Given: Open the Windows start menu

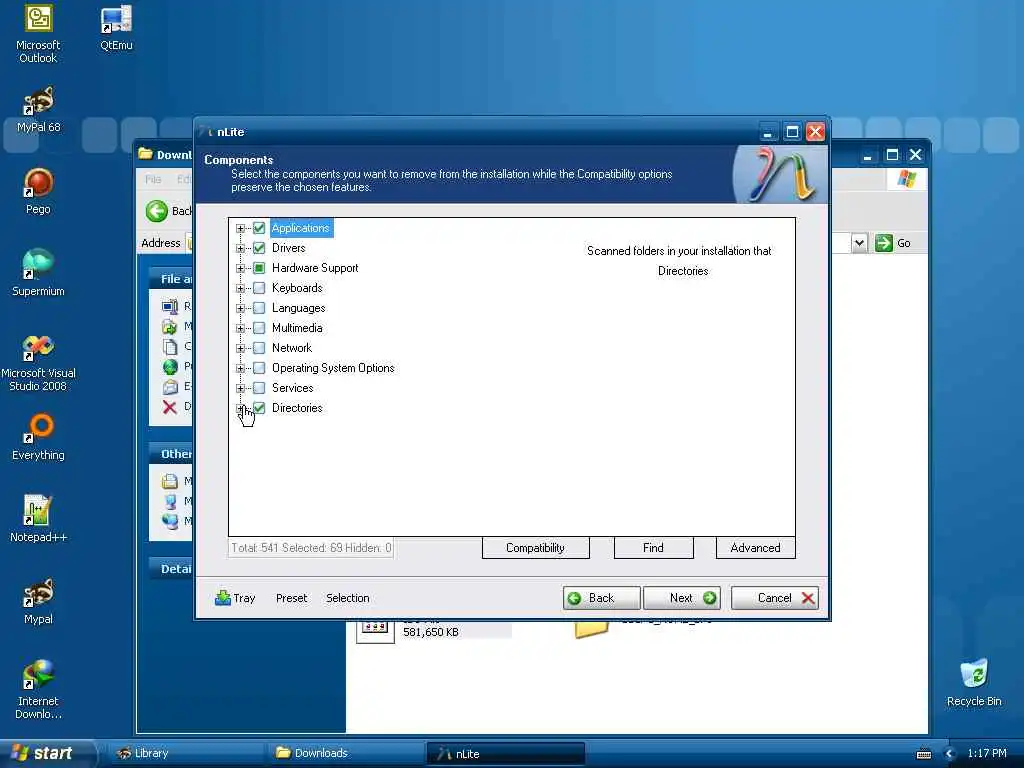Looking at the screenshot, I should (x=46, y=754).
